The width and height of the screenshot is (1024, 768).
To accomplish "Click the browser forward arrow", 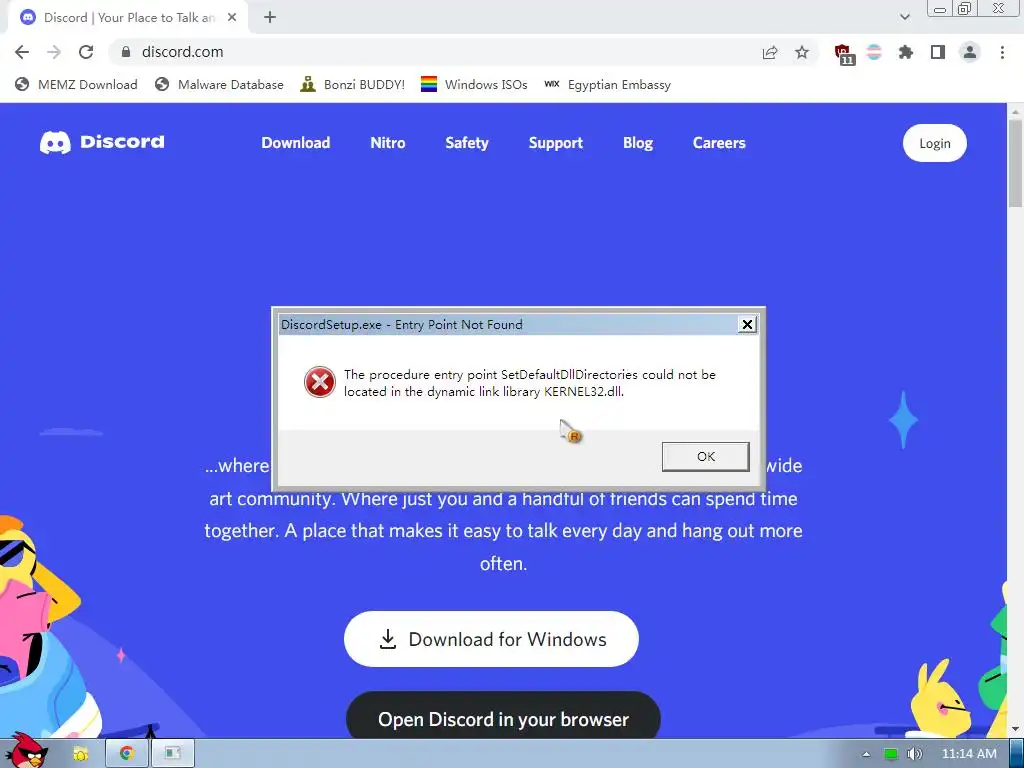I will click(x=54, y=52).
